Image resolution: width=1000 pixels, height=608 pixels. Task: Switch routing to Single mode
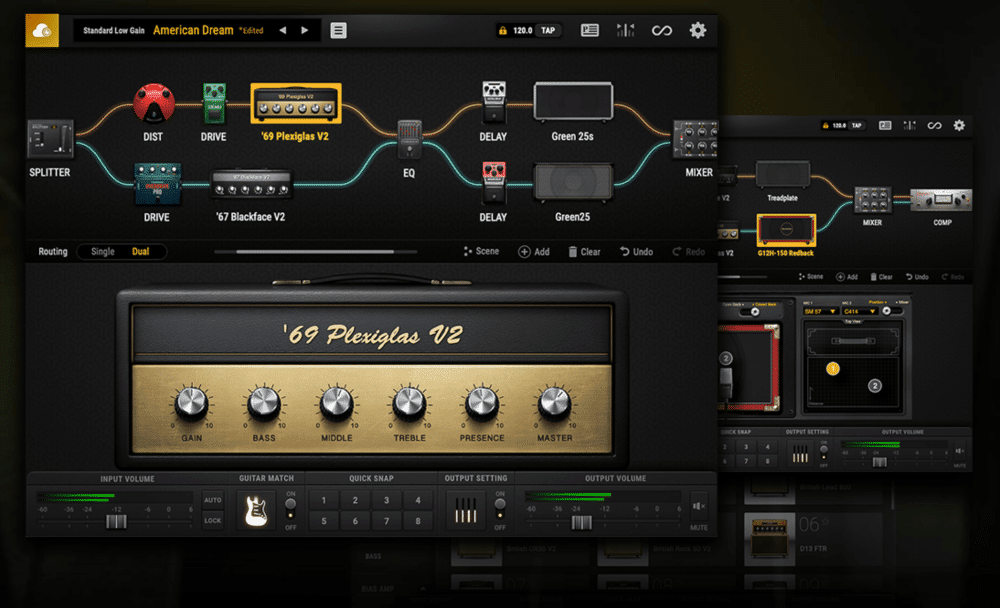click(105, 252)
